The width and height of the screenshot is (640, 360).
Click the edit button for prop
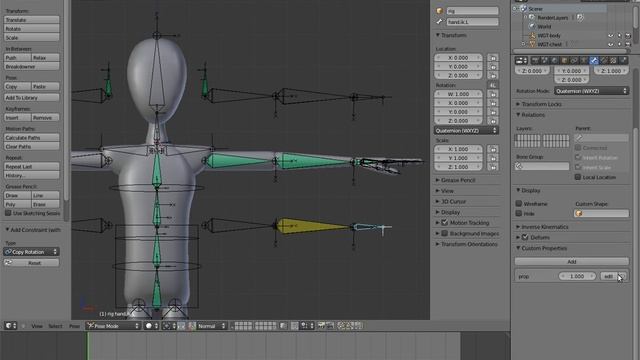(x=608, y=276)
